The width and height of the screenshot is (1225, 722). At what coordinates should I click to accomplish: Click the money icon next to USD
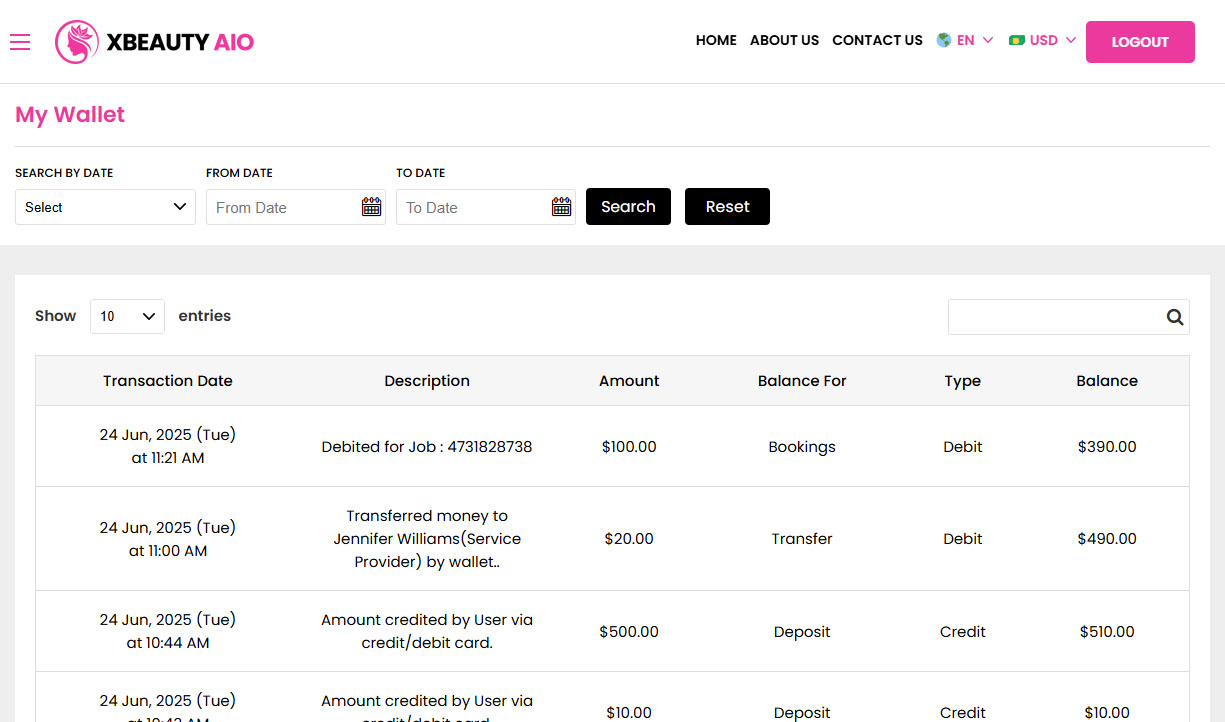(x=1018, y=40)
